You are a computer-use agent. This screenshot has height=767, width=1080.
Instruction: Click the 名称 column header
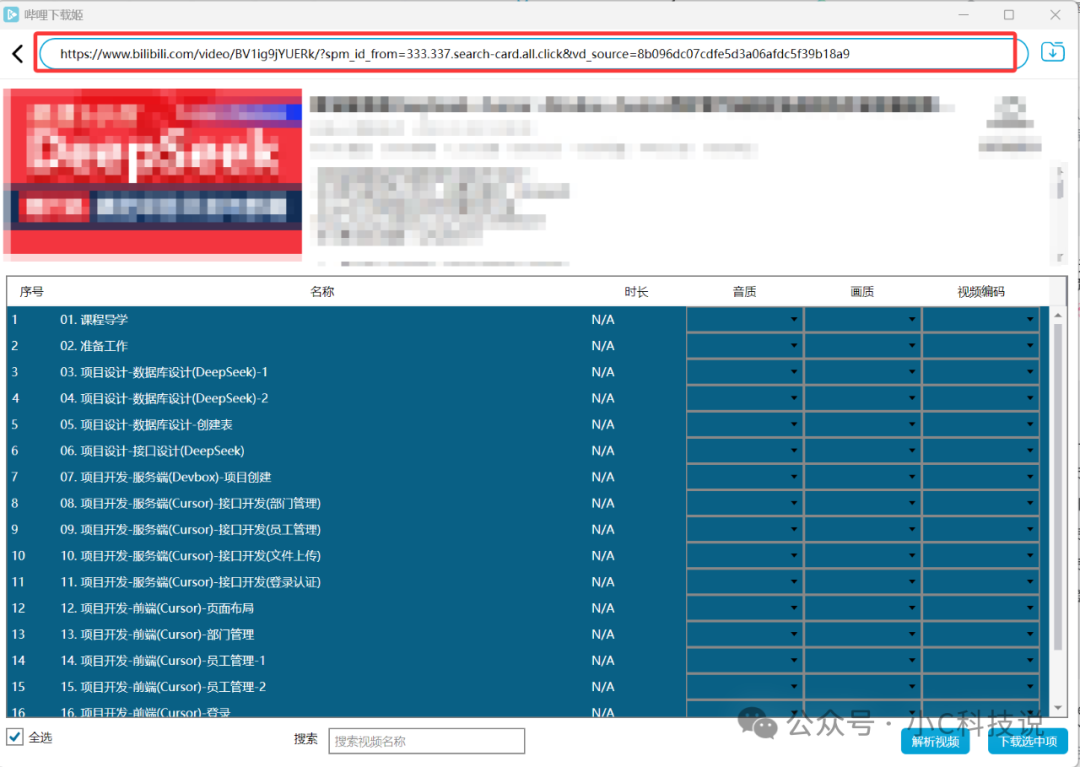point(322,292)
